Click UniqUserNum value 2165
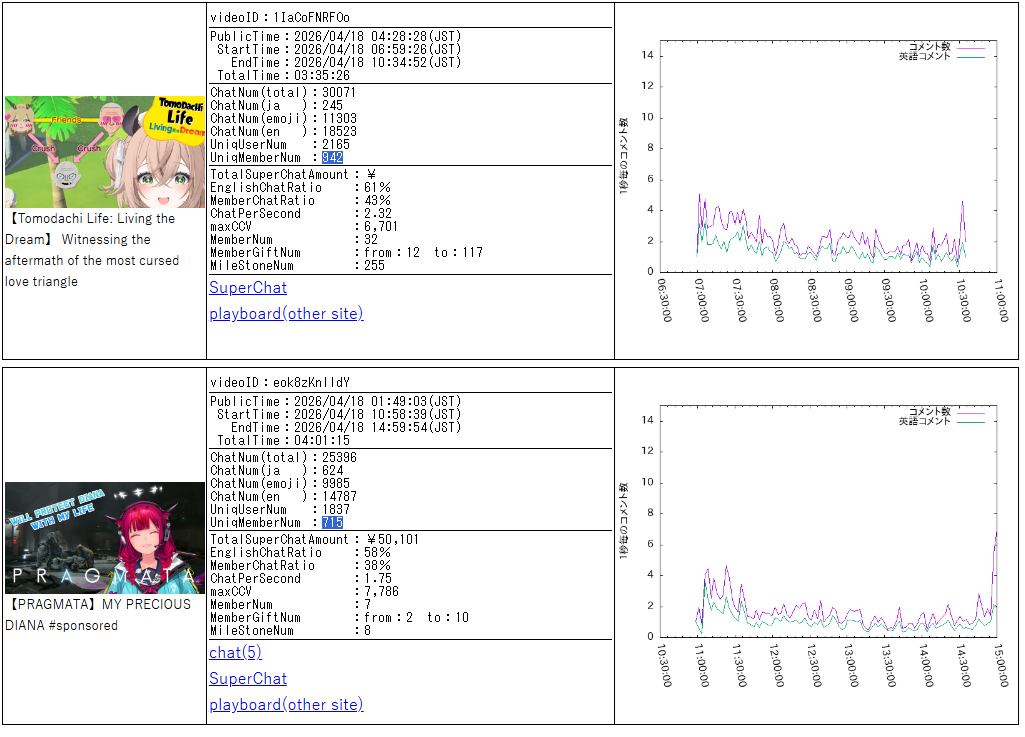Viewport: 1025px width, 737px height. [x=335, y=145]
